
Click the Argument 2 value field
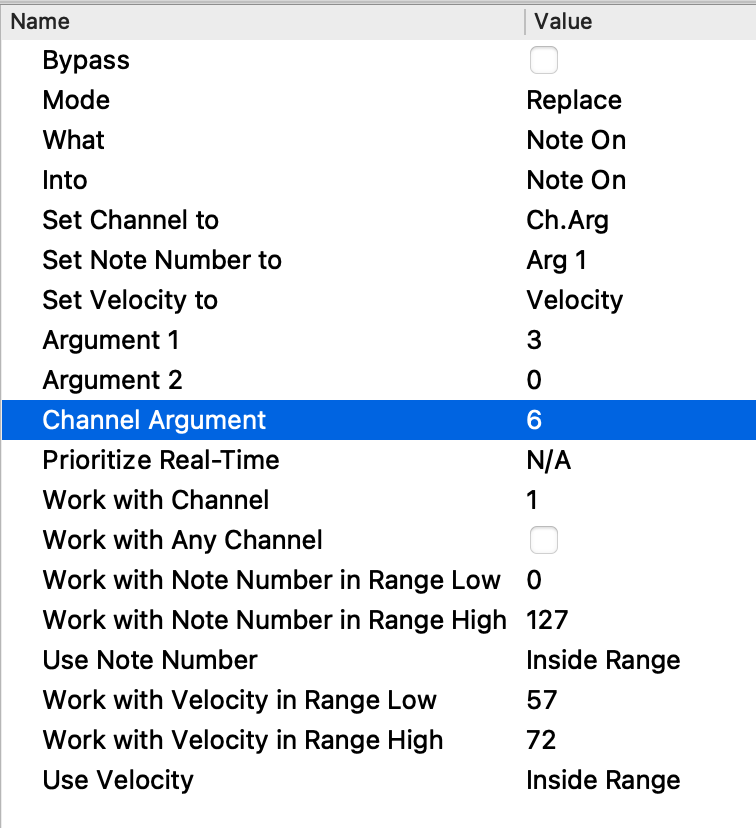click(x=534, y=381)
